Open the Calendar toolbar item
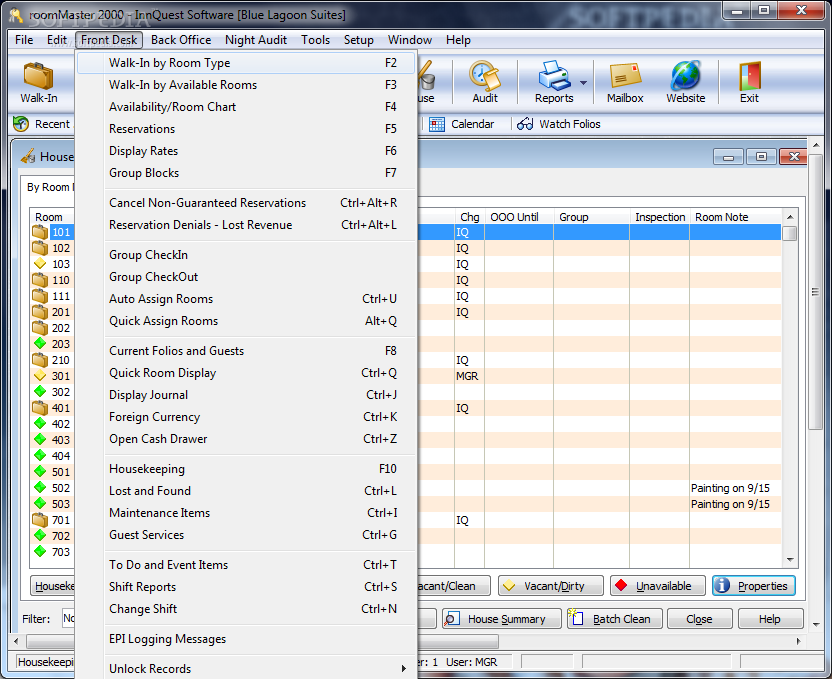This screenshot has width=832, height=679. tap(462, 124)
